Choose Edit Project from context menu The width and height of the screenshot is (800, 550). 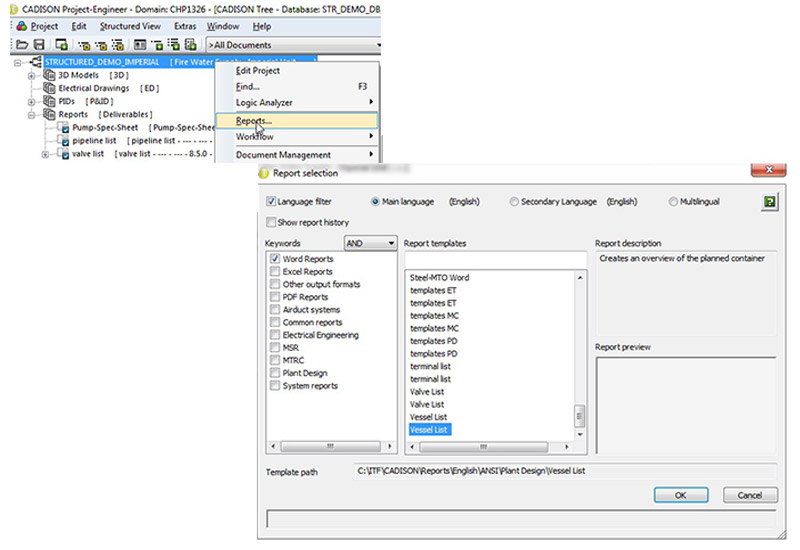[297, 70]
